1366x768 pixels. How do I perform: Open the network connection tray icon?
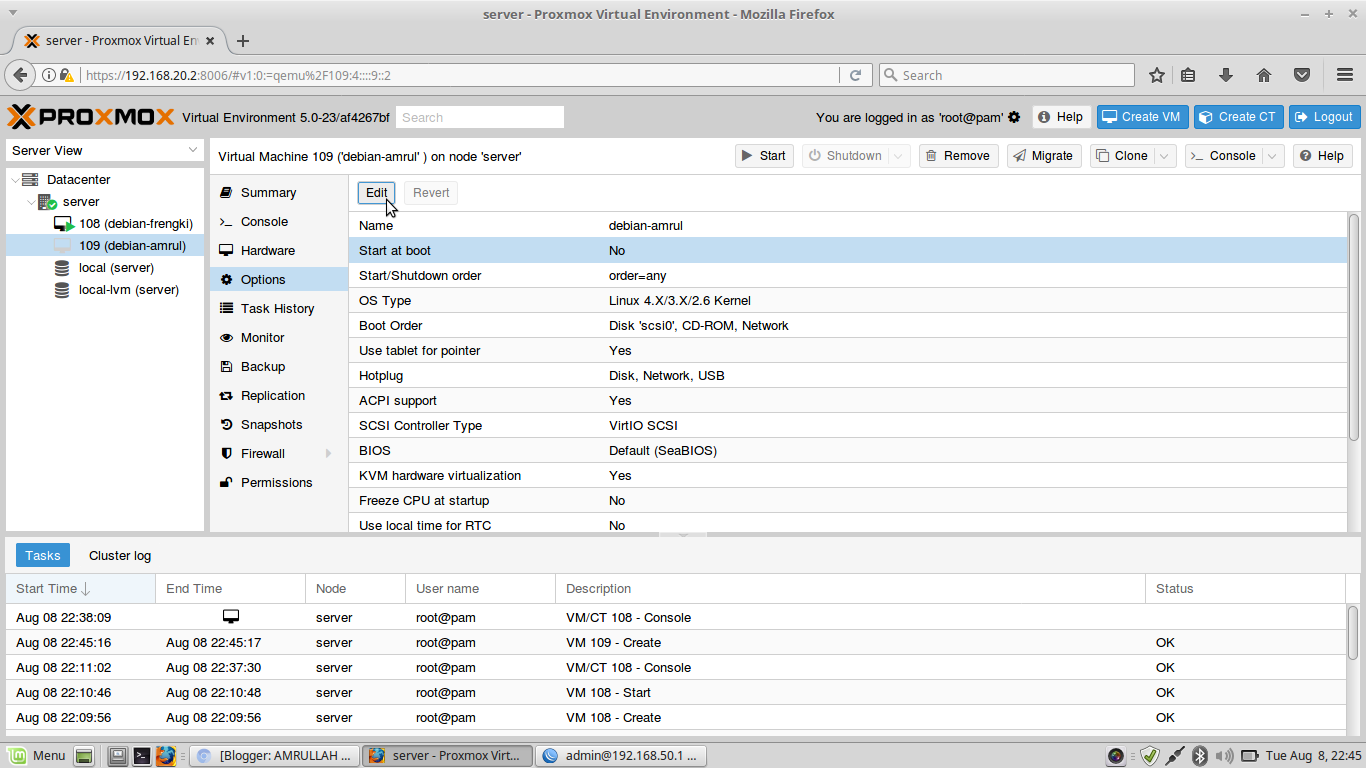coord(1175,756)
